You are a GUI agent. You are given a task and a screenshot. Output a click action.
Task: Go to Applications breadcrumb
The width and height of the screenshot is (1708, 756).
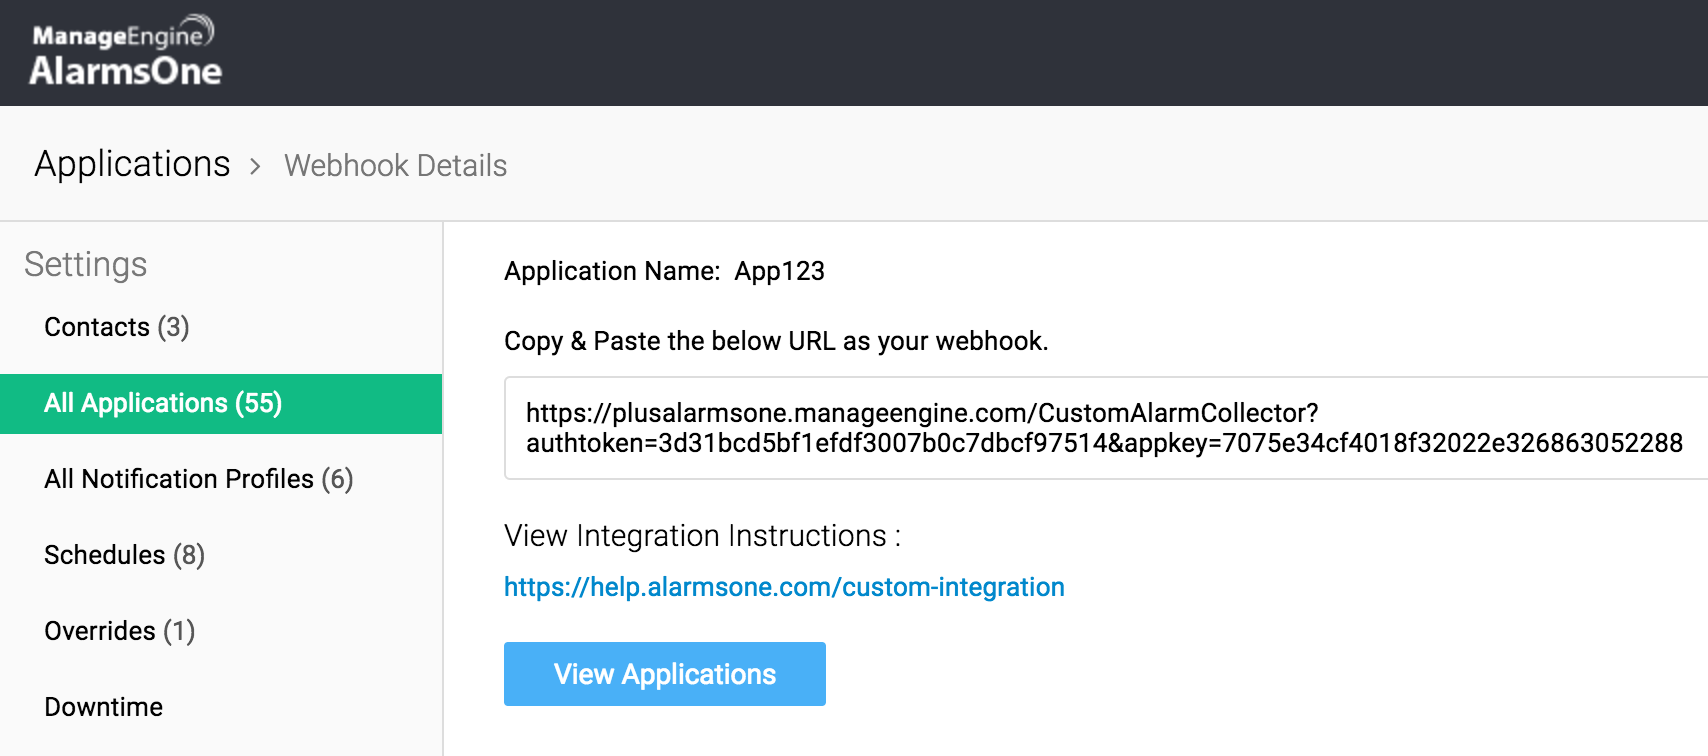coord(132,164)
